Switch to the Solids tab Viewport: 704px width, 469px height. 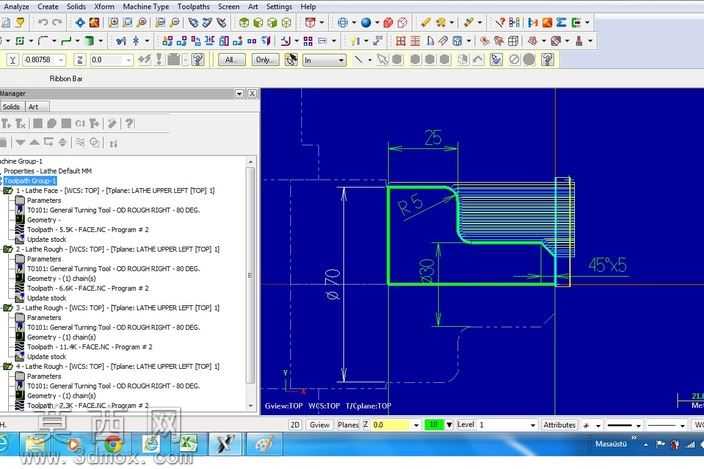pyautogui.click(x=11, y=107)
